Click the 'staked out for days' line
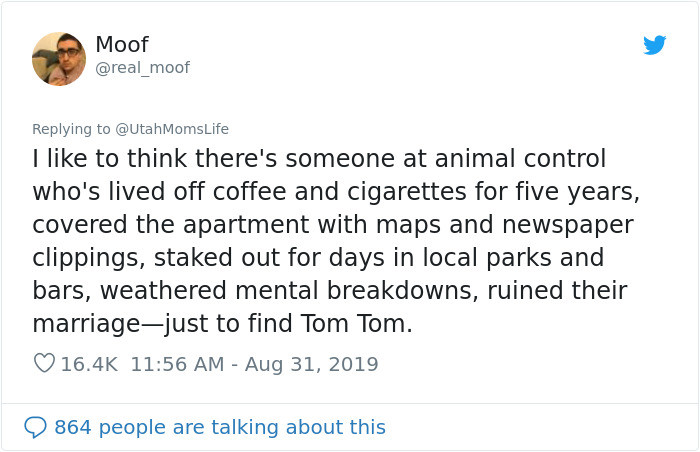Screen dimensions: 700x452 (x=318, y=258)
